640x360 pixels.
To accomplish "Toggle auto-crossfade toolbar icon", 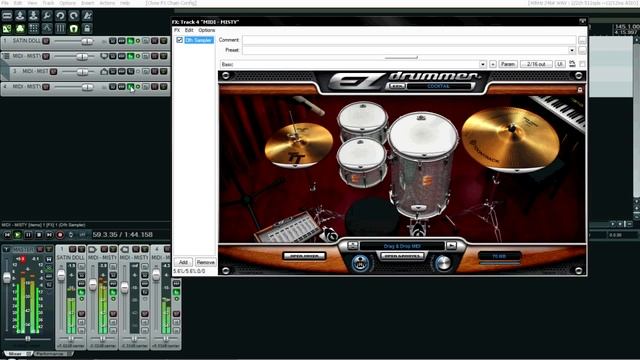I will point(7,29).
